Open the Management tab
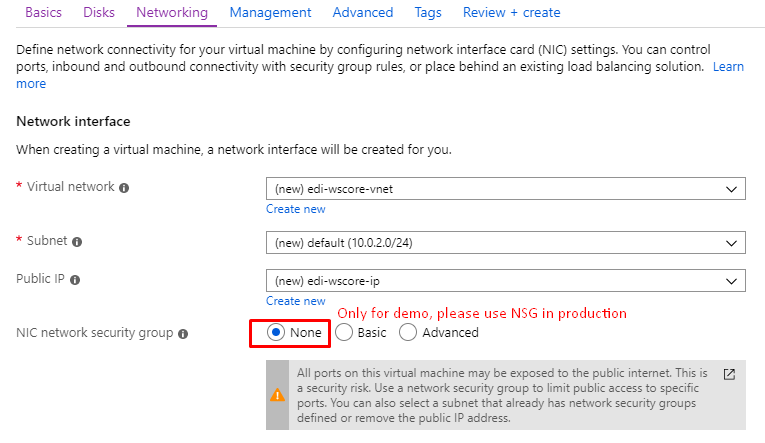Screen dimensions: 765x443 pyautogui.click(x=270, y=12)
